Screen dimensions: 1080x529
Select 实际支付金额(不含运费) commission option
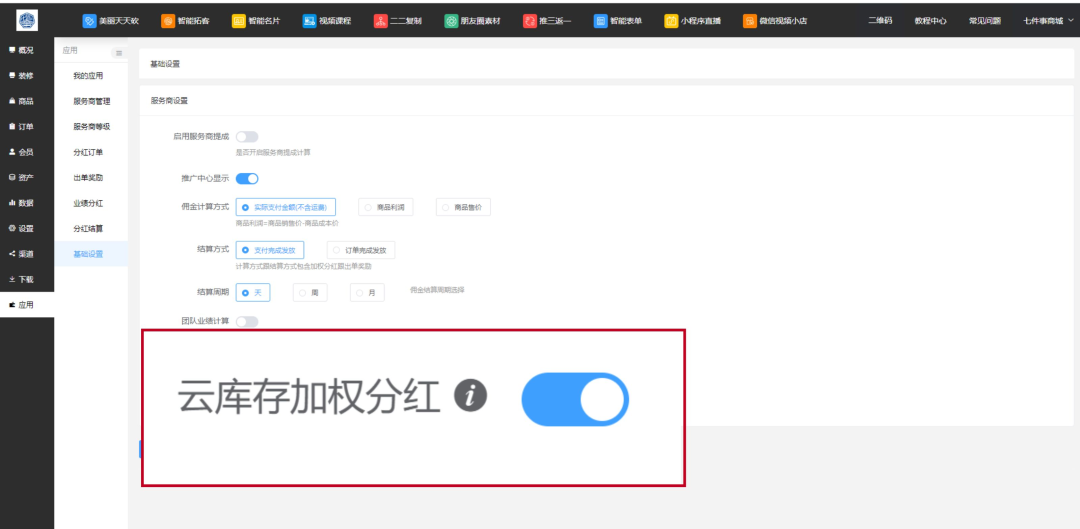click(285, 207)
